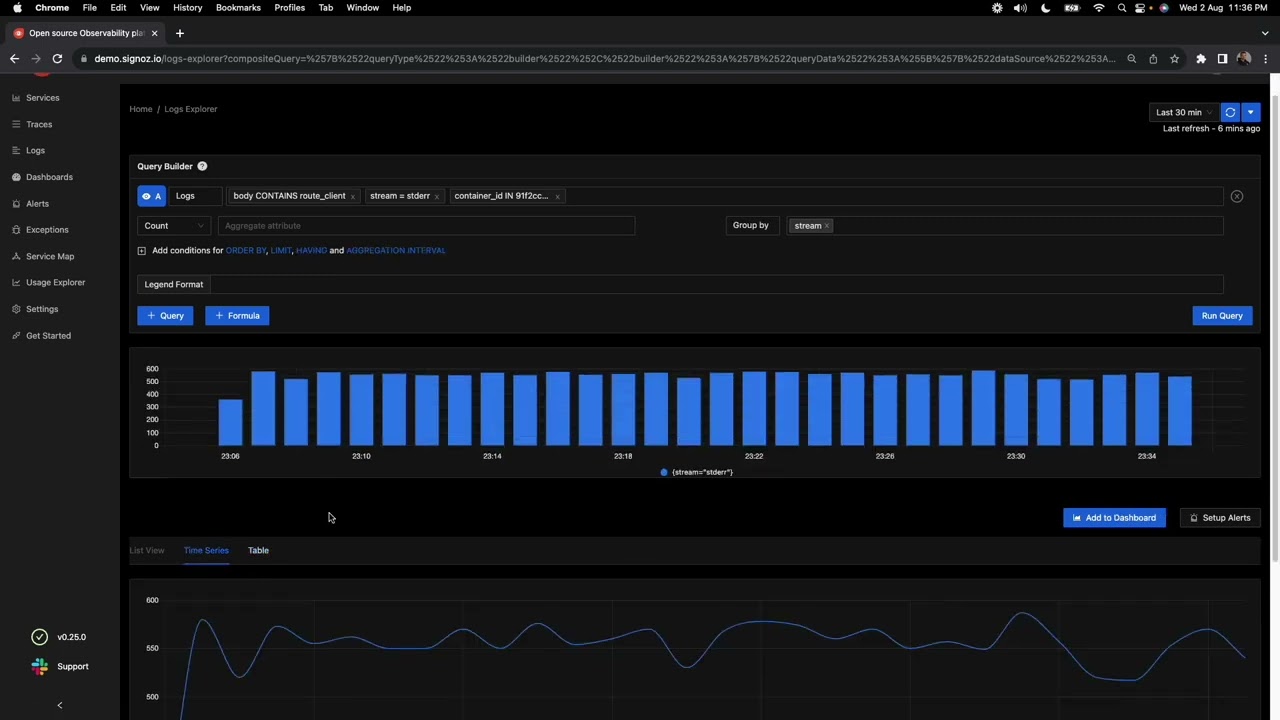Open Chrome File menu
This screenshot has width=1280, height=720.
pyautogui.click(x=90, y=8)
